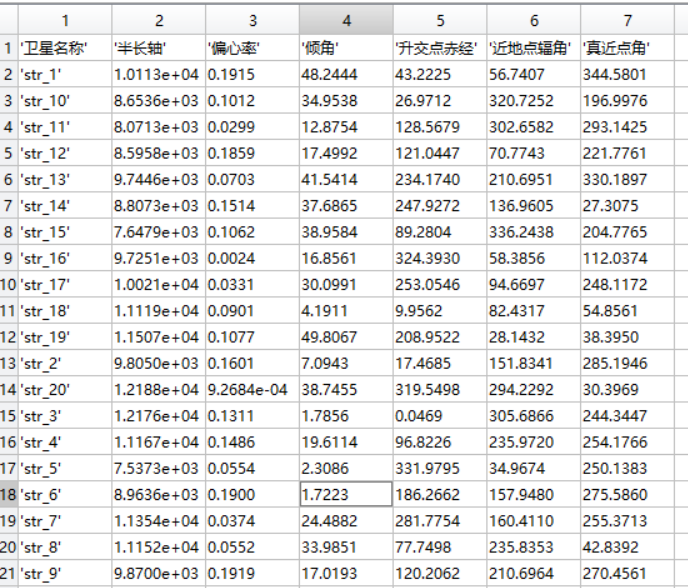
Task: Select the 'str_1' cell
Action: (x=65, y=74)
